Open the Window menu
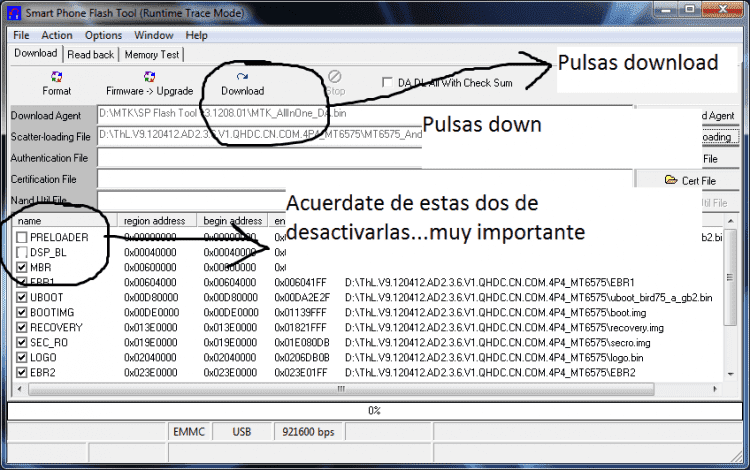This screenshot has height=470, width=750. 154,35
